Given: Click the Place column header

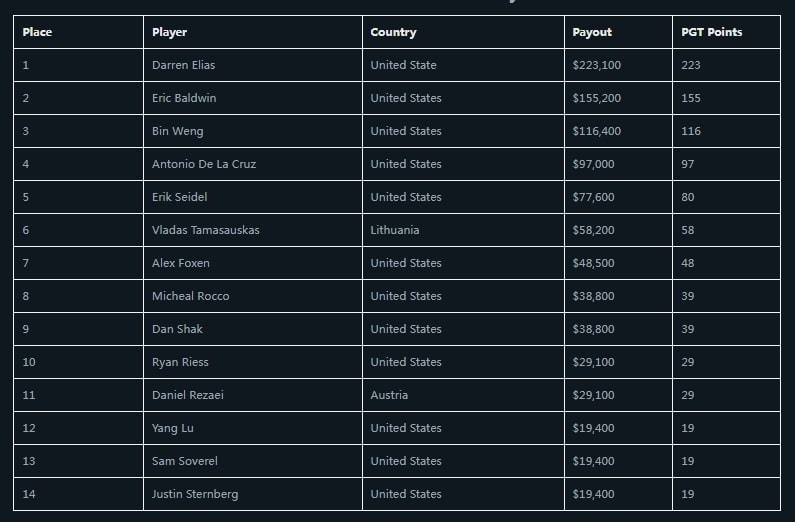Looking at the screenshot, I should 37,32.
